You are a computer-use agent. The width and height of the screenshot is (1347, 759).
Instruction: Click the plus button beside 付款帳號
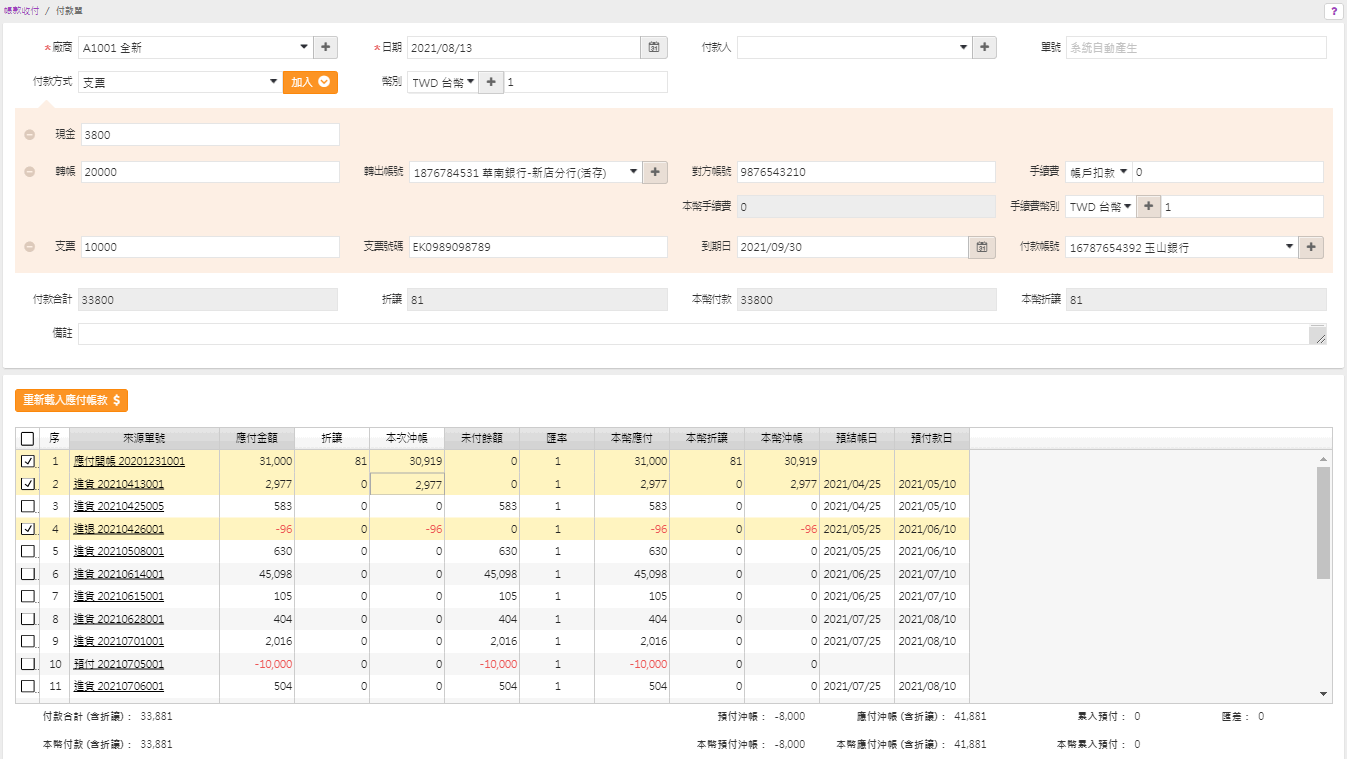1311,247
